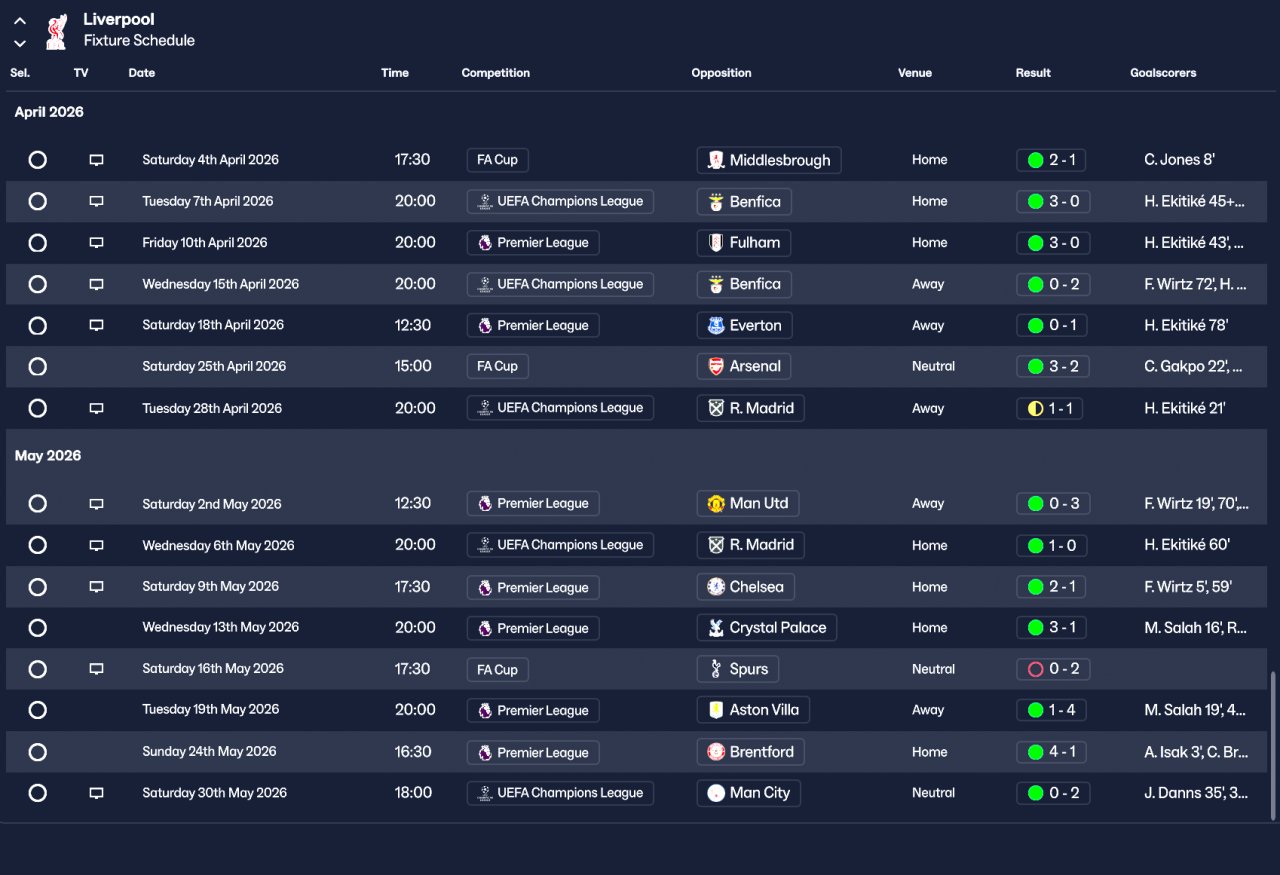Sort by the Goalscorers column header
Image resolution: width=1280 pixels, height=875 pixels.
pyautogui.click(x=1163, y=73)
